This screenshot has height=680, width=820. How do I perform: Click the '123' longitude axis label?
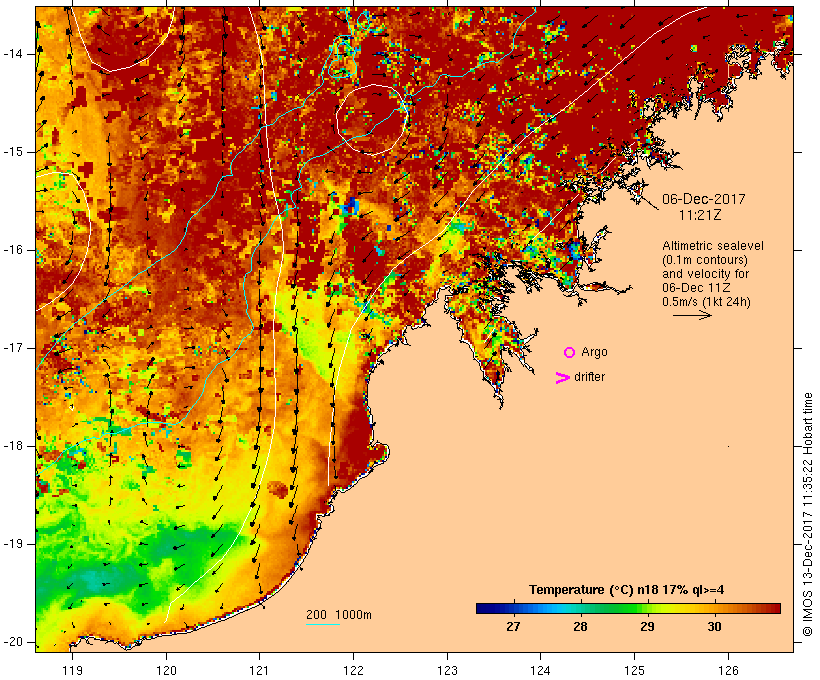tap(447, 670)
